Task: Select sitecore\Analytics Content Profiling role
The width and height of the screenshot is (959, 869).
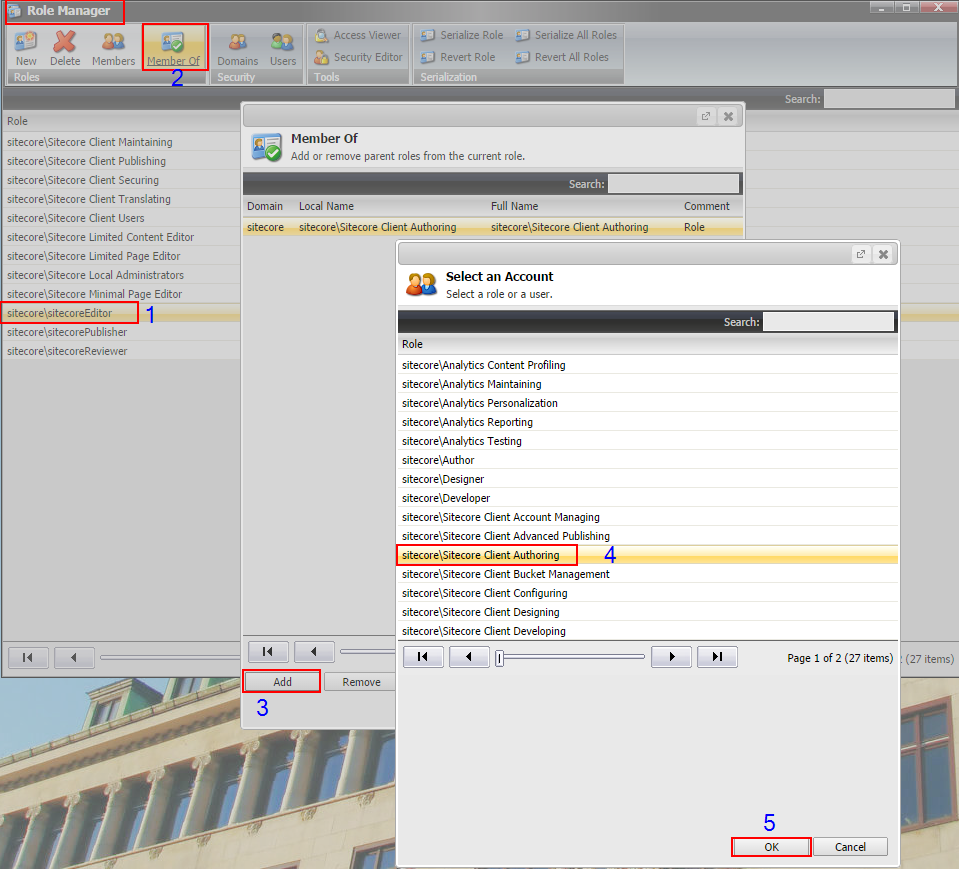Action: click(648, 365)
